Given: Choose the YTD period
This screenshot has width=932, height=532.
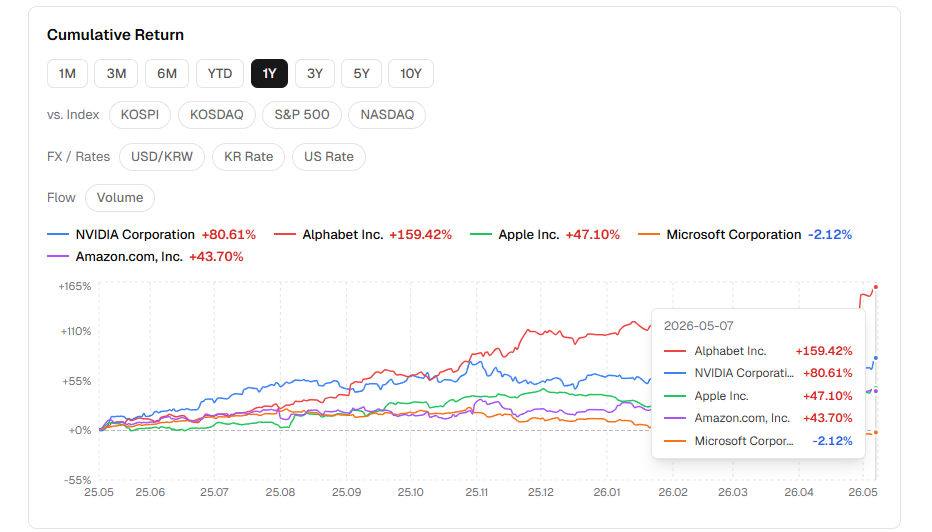Looking at the screenshot, I should click(220, 74).
